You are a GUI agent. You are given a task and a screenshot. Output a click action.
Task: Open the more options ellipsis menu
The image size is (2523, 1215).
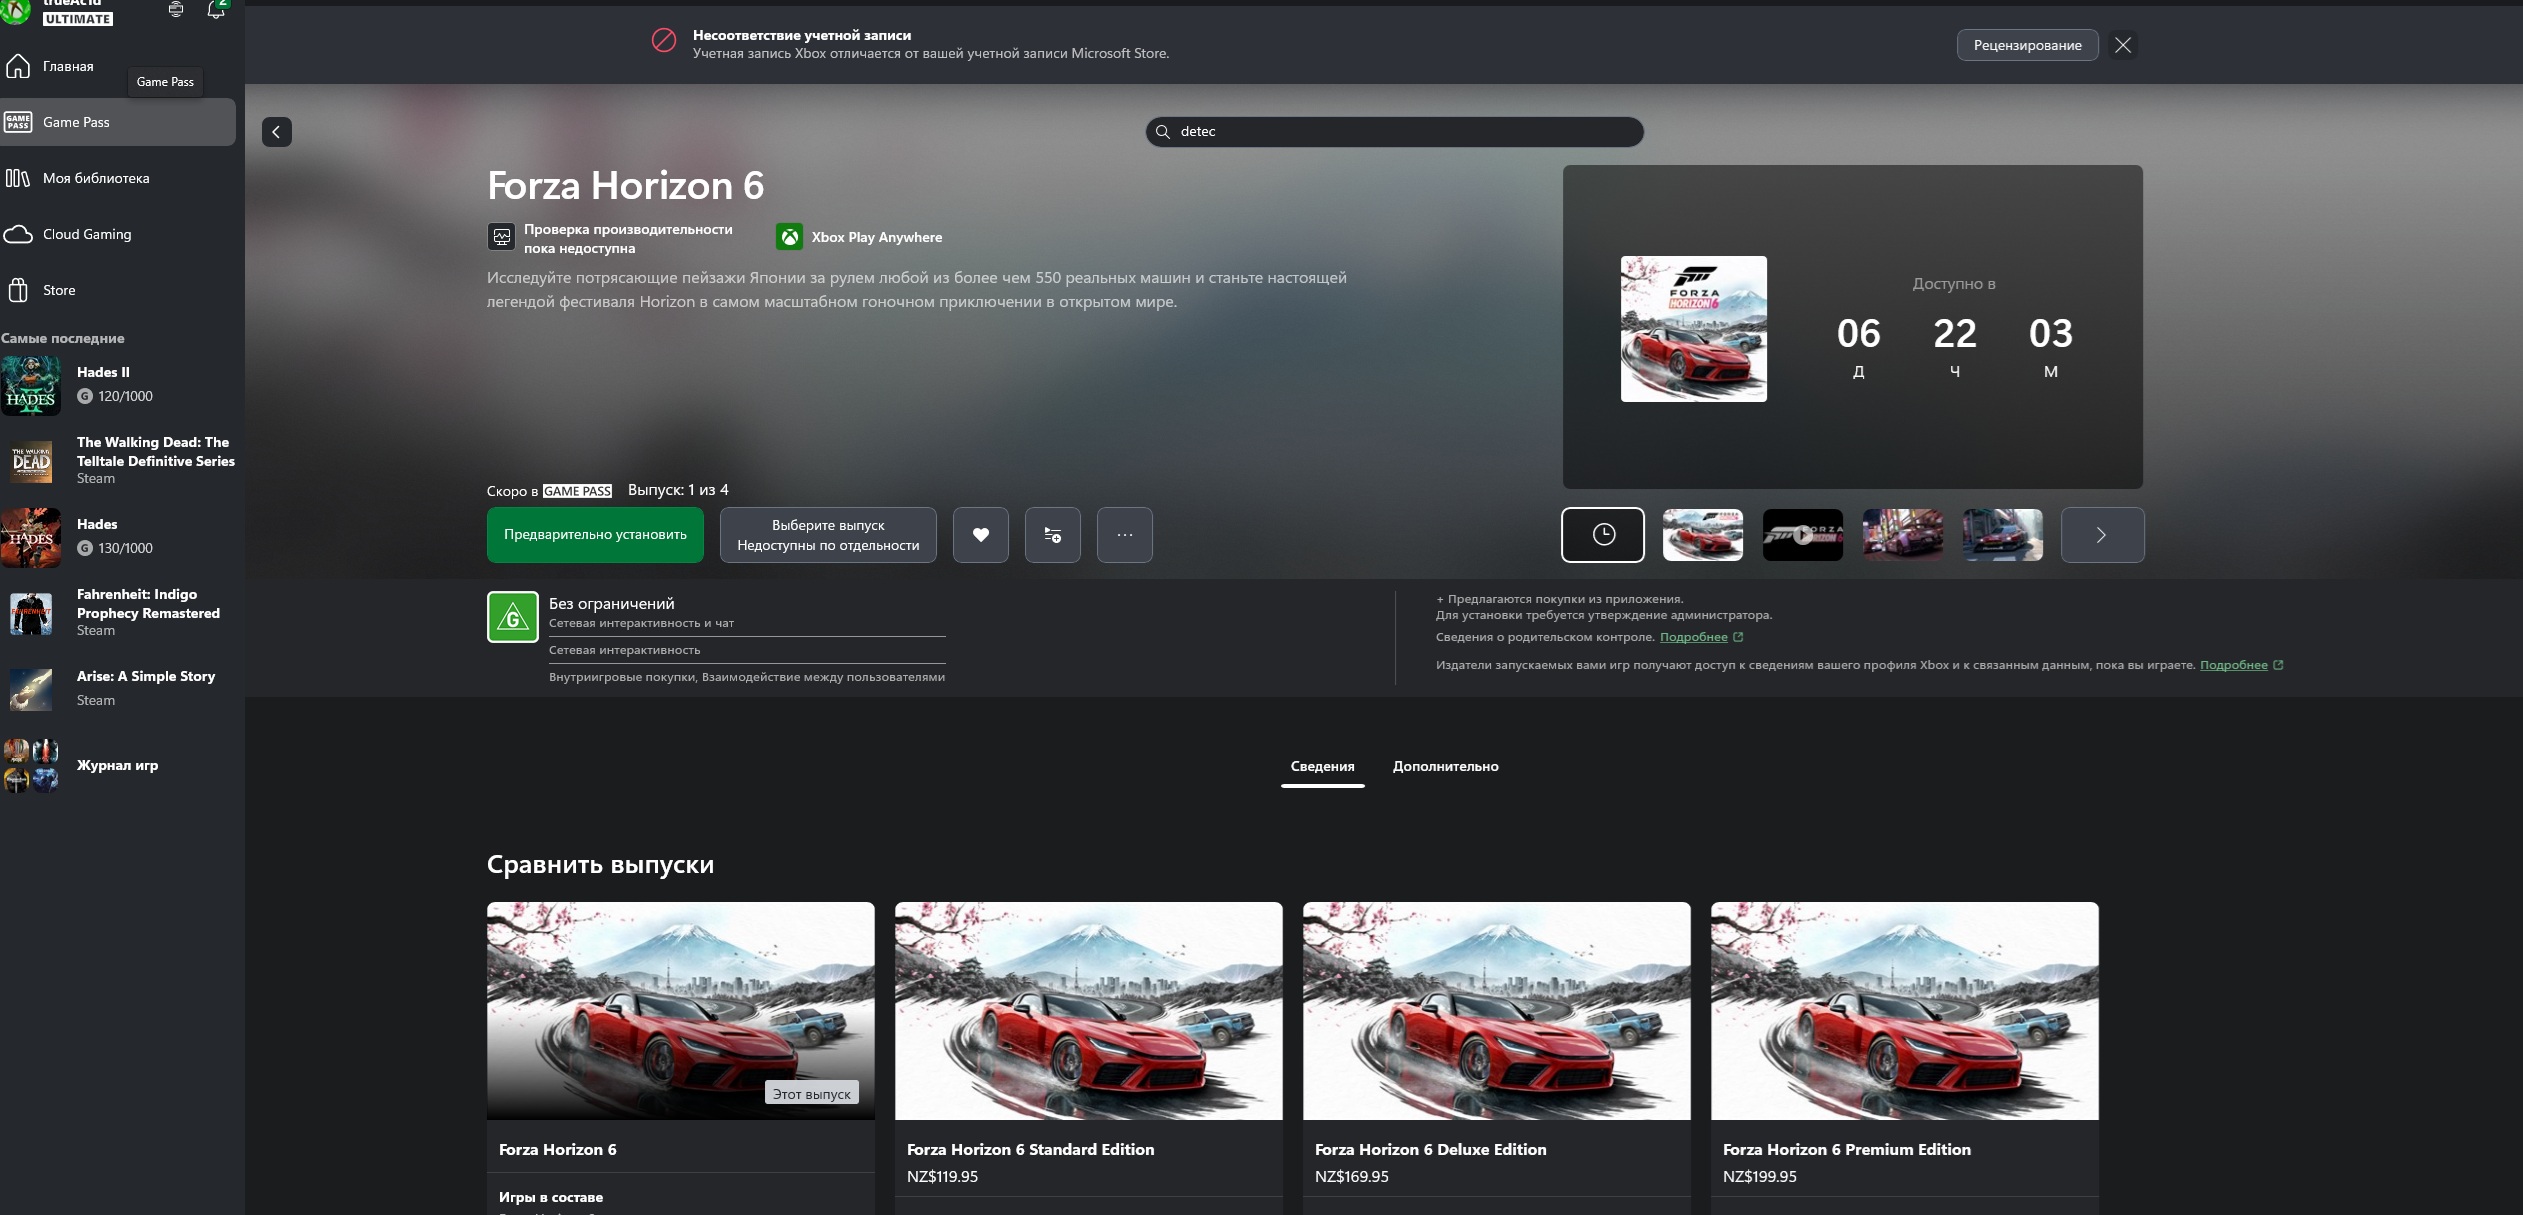[x=1125, y=535]
